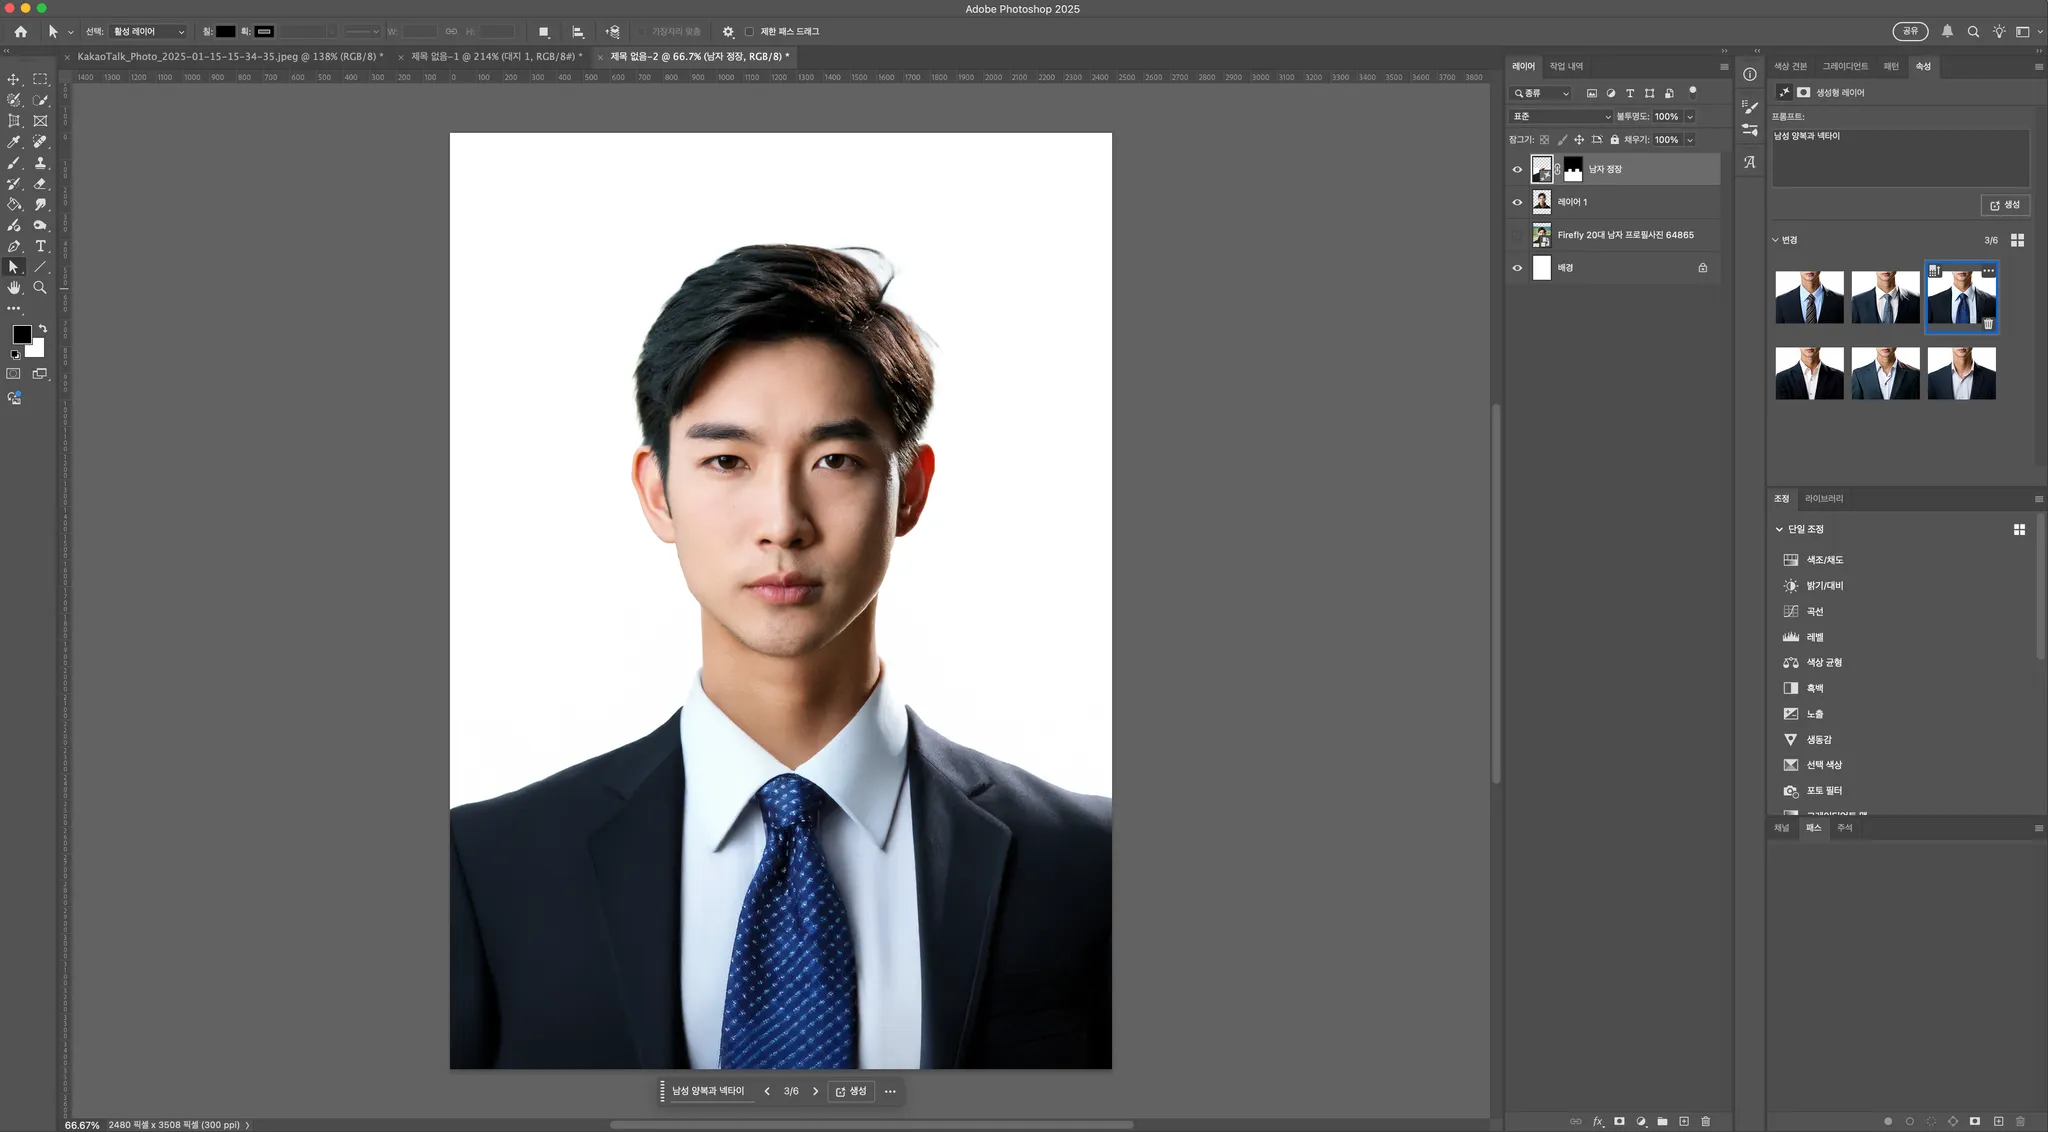Select the Hand tool
The width and height of the screenshot is (2048, 1132).
click(14, 288)
